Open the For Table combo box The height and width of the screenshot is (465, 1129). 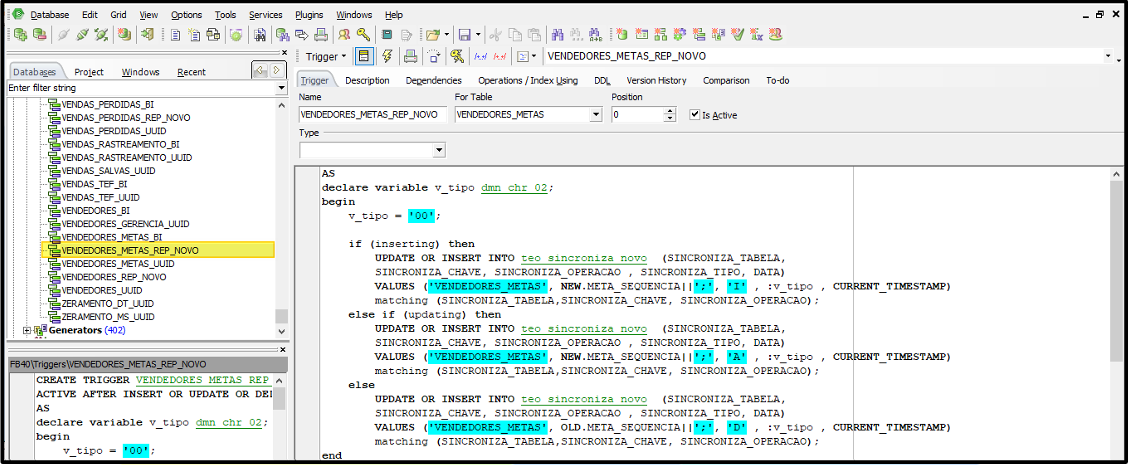coord(596,115)
